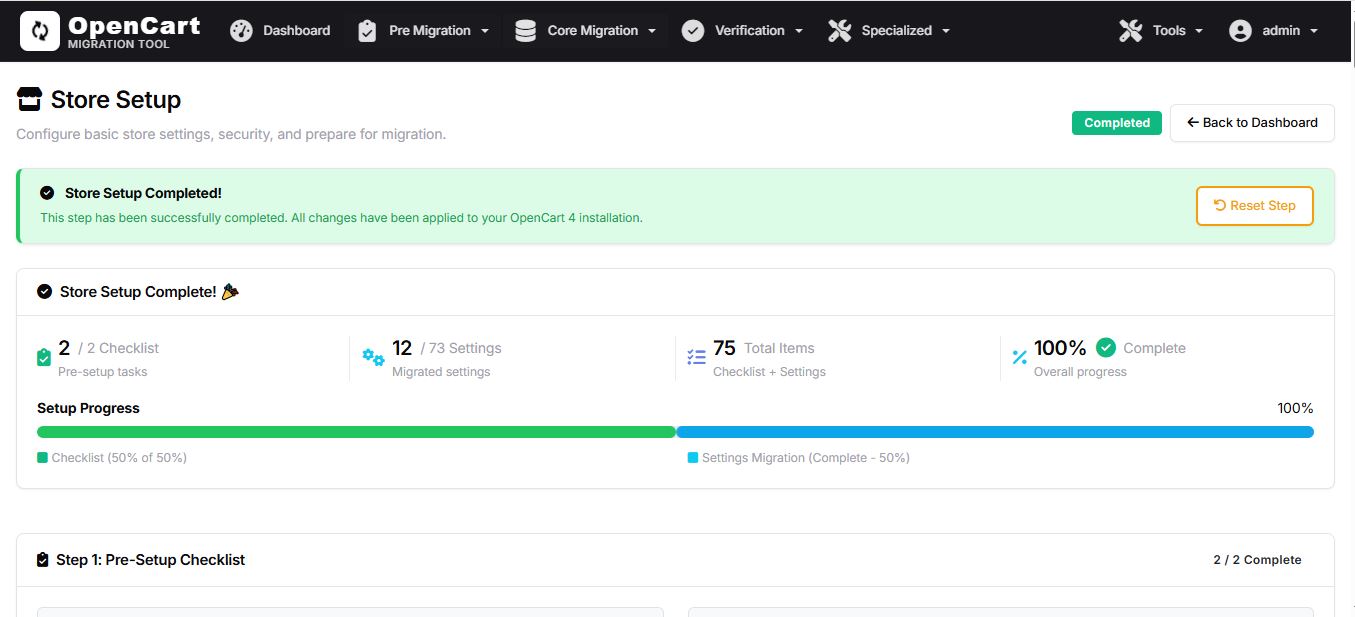Click the green Checklist progress bar segment
This screenshot has width=1355, height=617.
pyautogui.click(x=356, y=432)
